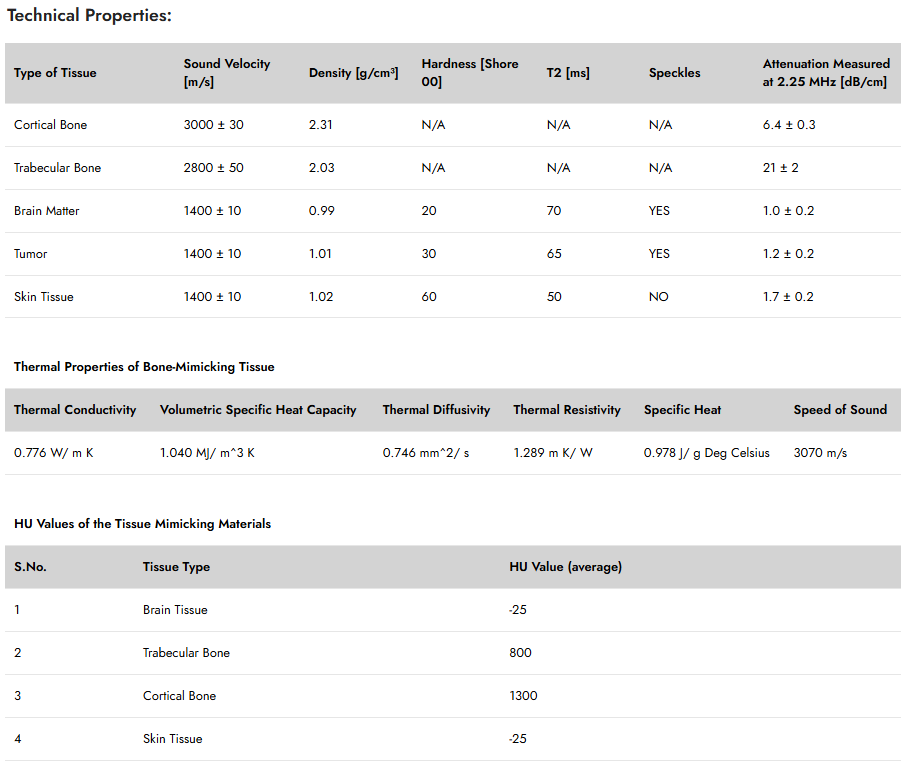Select 'Attenuation Measured at 2.25 MHz' header
This screenshot has height=766, width=904.
(826, 73)
